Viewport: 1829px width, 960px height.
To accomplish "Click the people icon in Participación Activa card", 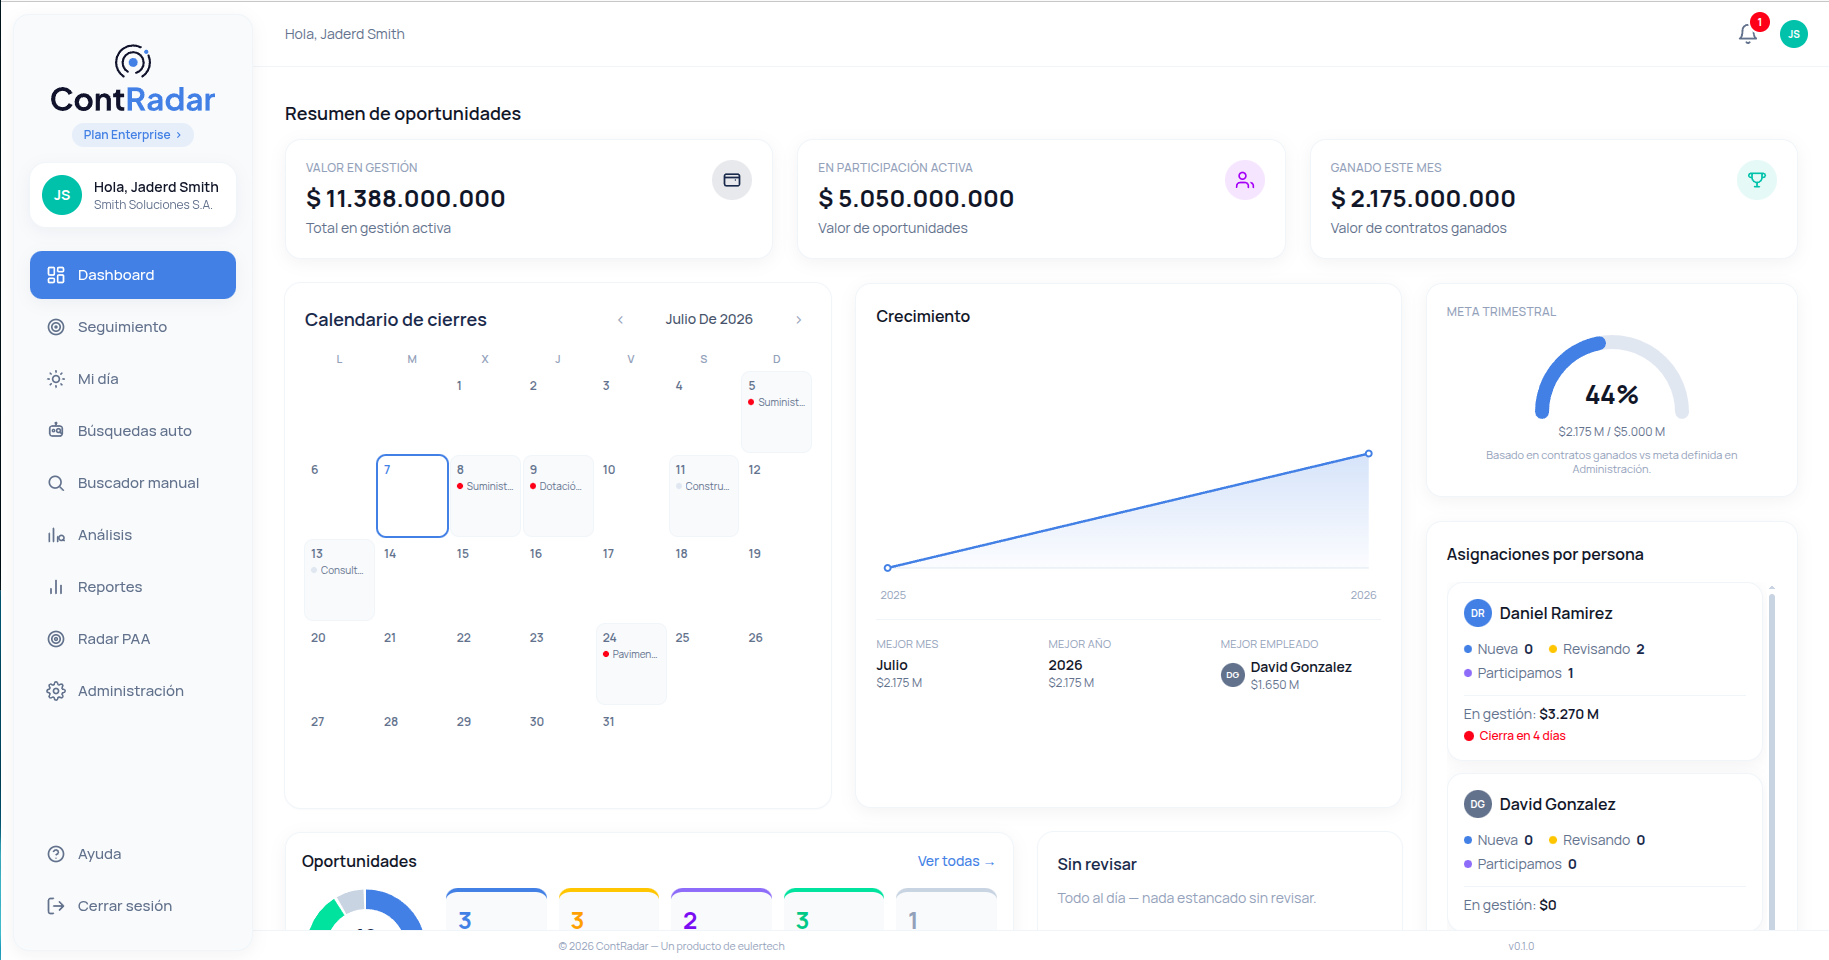I will click(x=1245, y=180).
